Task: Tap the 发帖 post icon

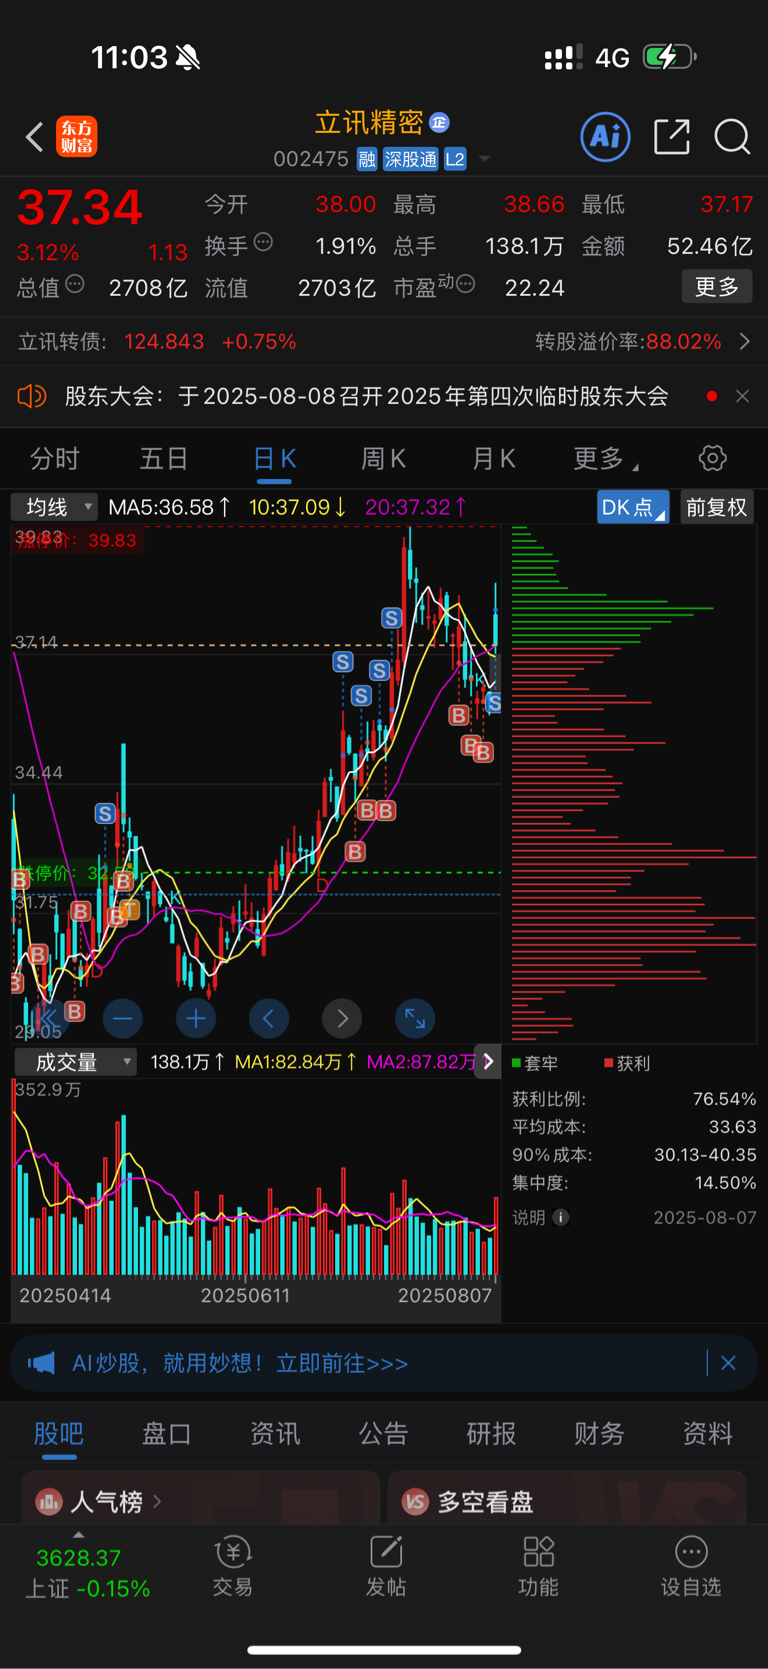Action: click(x=386, y=1566)
